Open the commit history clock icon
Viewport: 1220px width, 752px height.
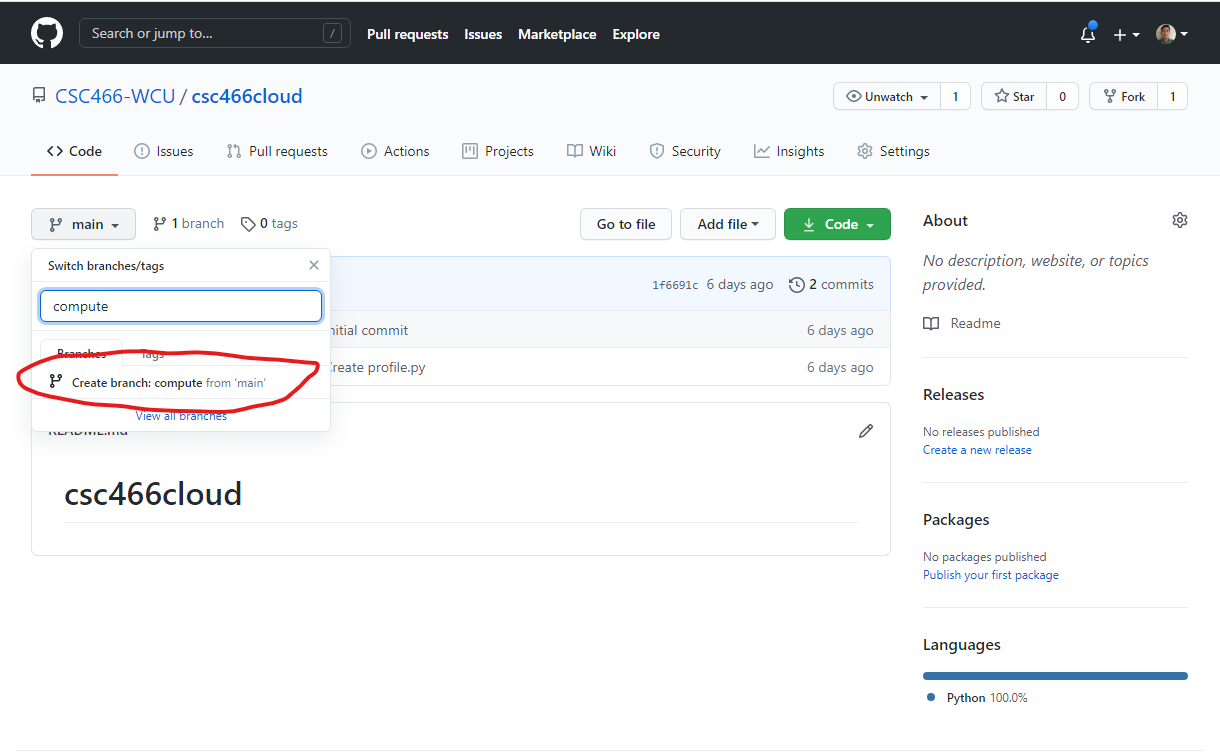(x=797, y=285)
